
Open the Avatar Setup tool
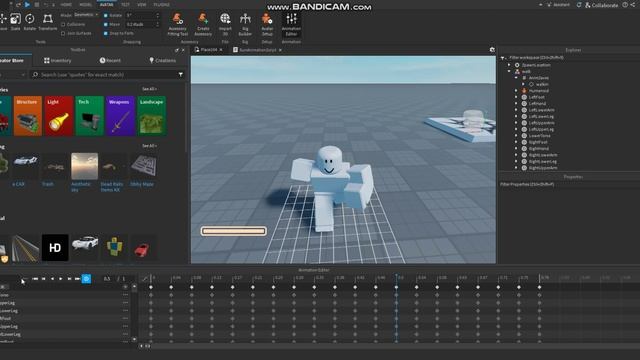(267, 24)
